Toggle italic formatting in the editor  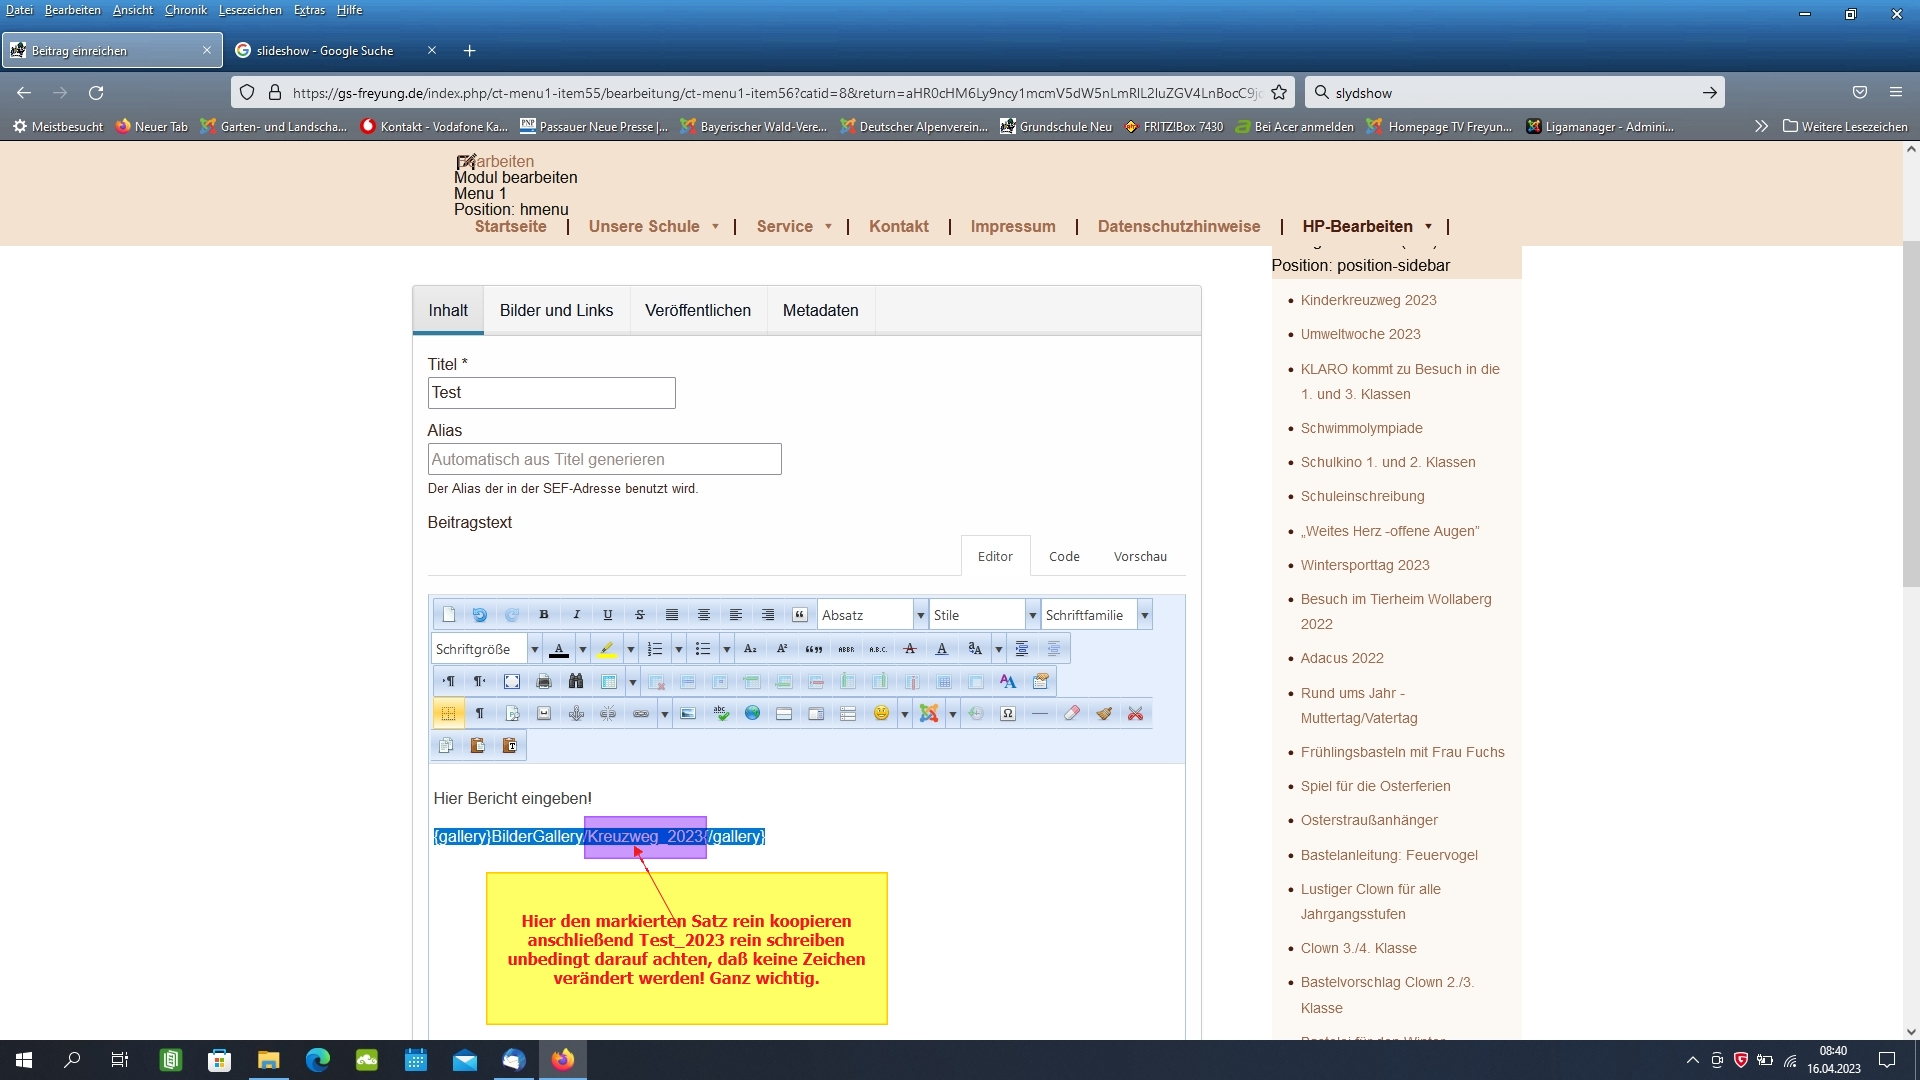pyautogui.click(x=576, y=615)
